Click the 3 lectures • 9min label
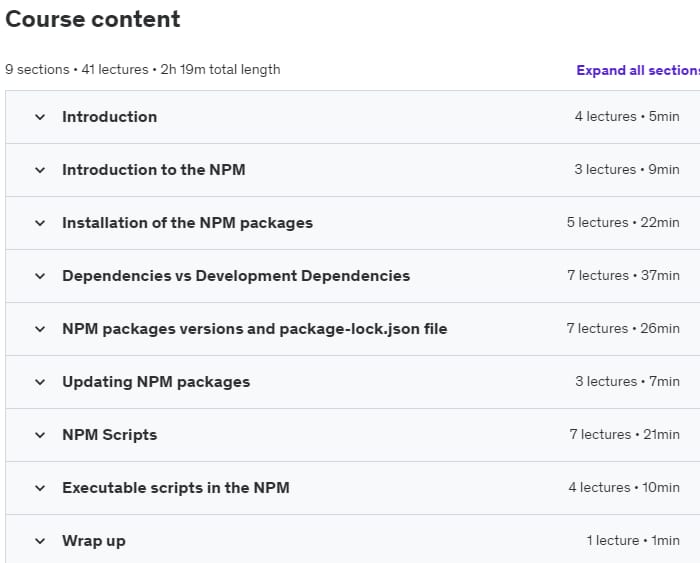Screen dimensions: 700x563 [627, 170]
